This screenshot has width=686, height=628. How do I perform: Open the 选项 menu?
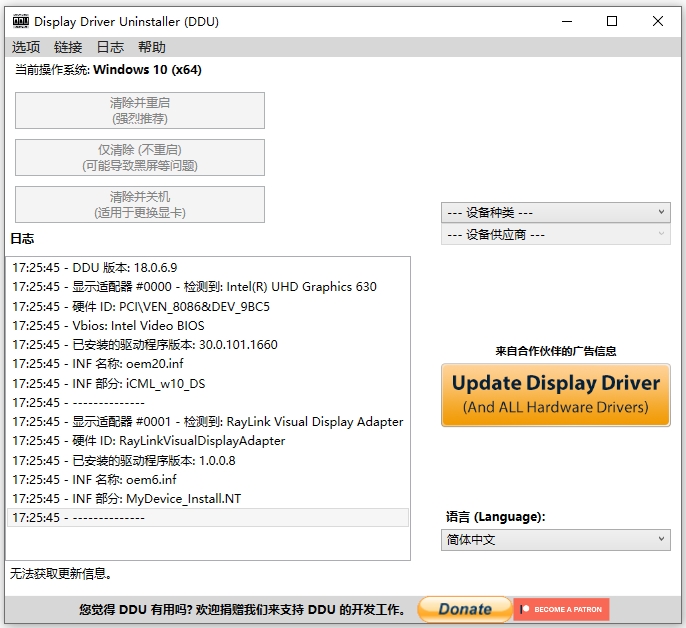pos(26,47)
